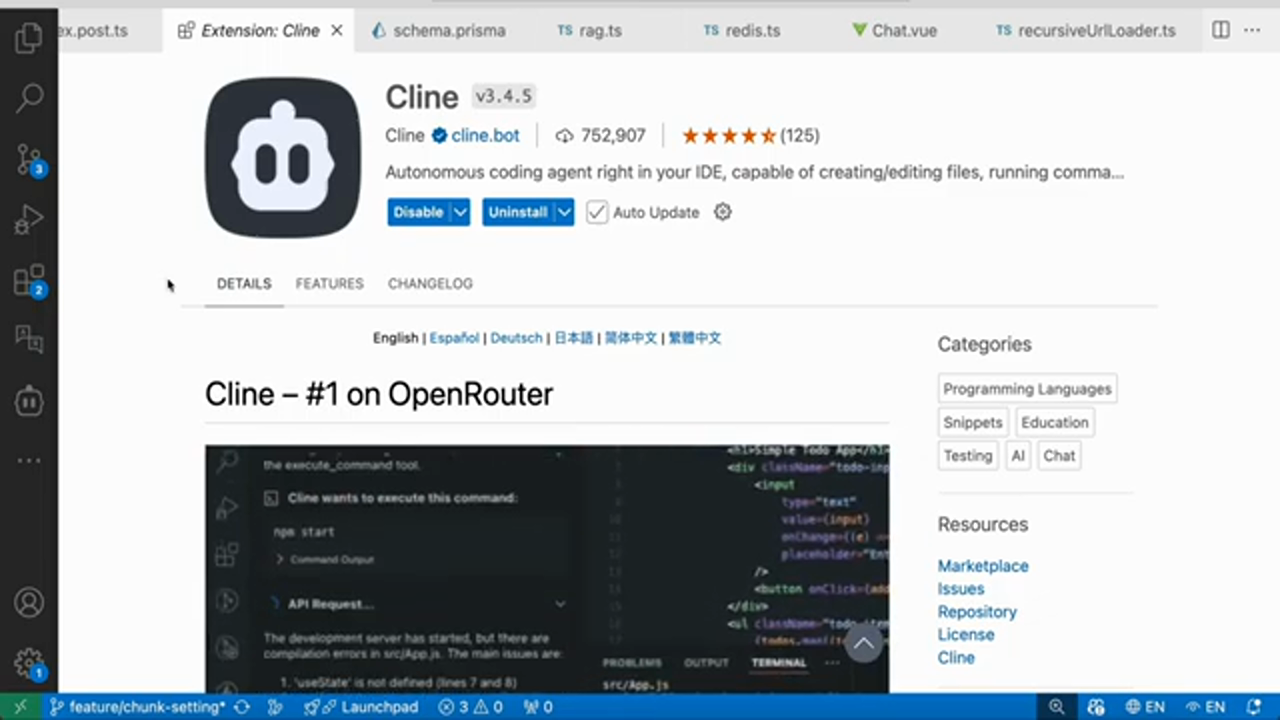Switch to the DETAILS tab
The width and height of the screenshot is (1280, 720).
click(x=244, y=284)
